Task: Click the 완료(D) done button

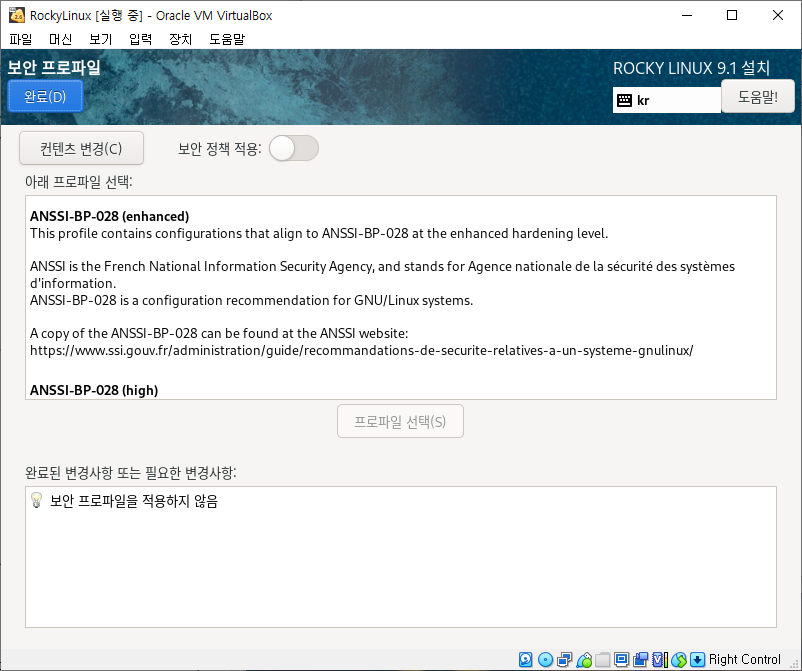Action: tap(46, 96)
